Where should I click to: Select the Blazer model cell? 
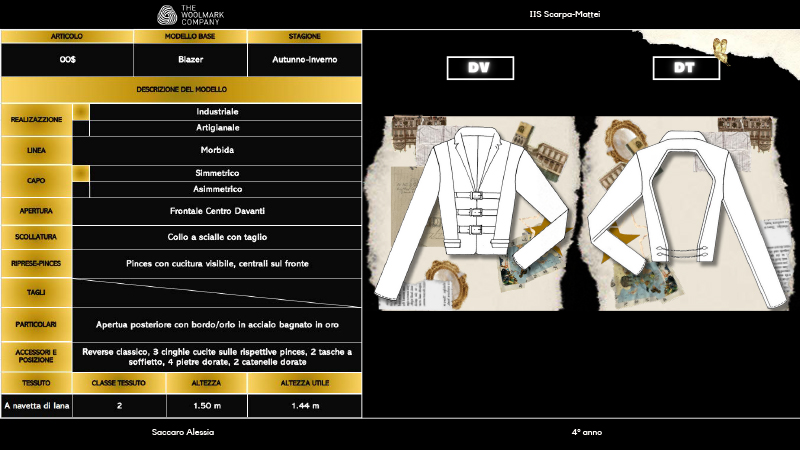click(189, 60)
